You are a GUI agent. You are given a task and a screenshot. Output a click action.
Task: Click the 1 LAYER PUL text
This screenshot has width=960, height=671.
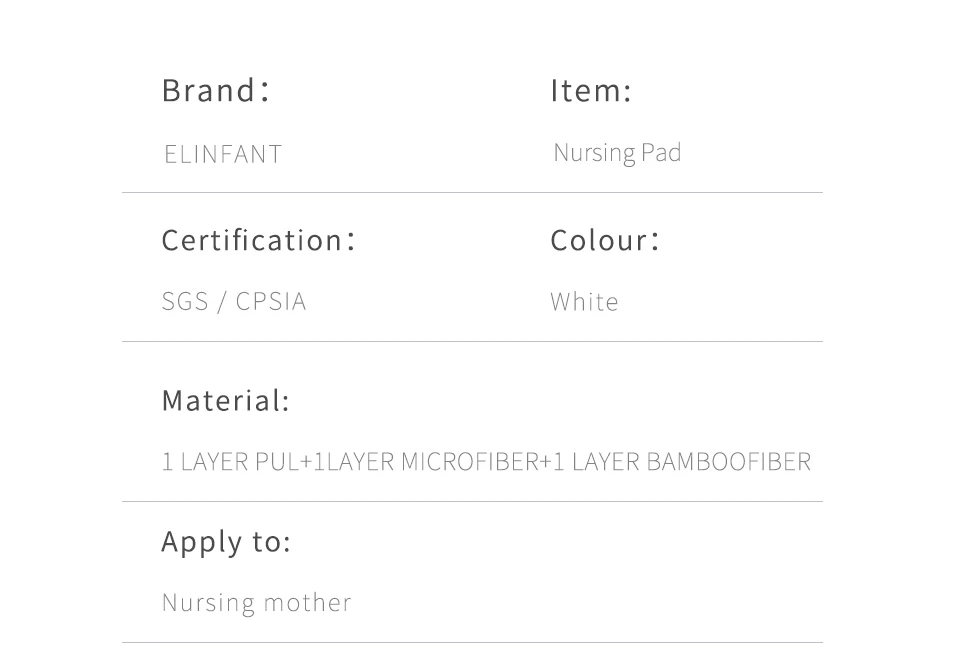pos(230,462)
